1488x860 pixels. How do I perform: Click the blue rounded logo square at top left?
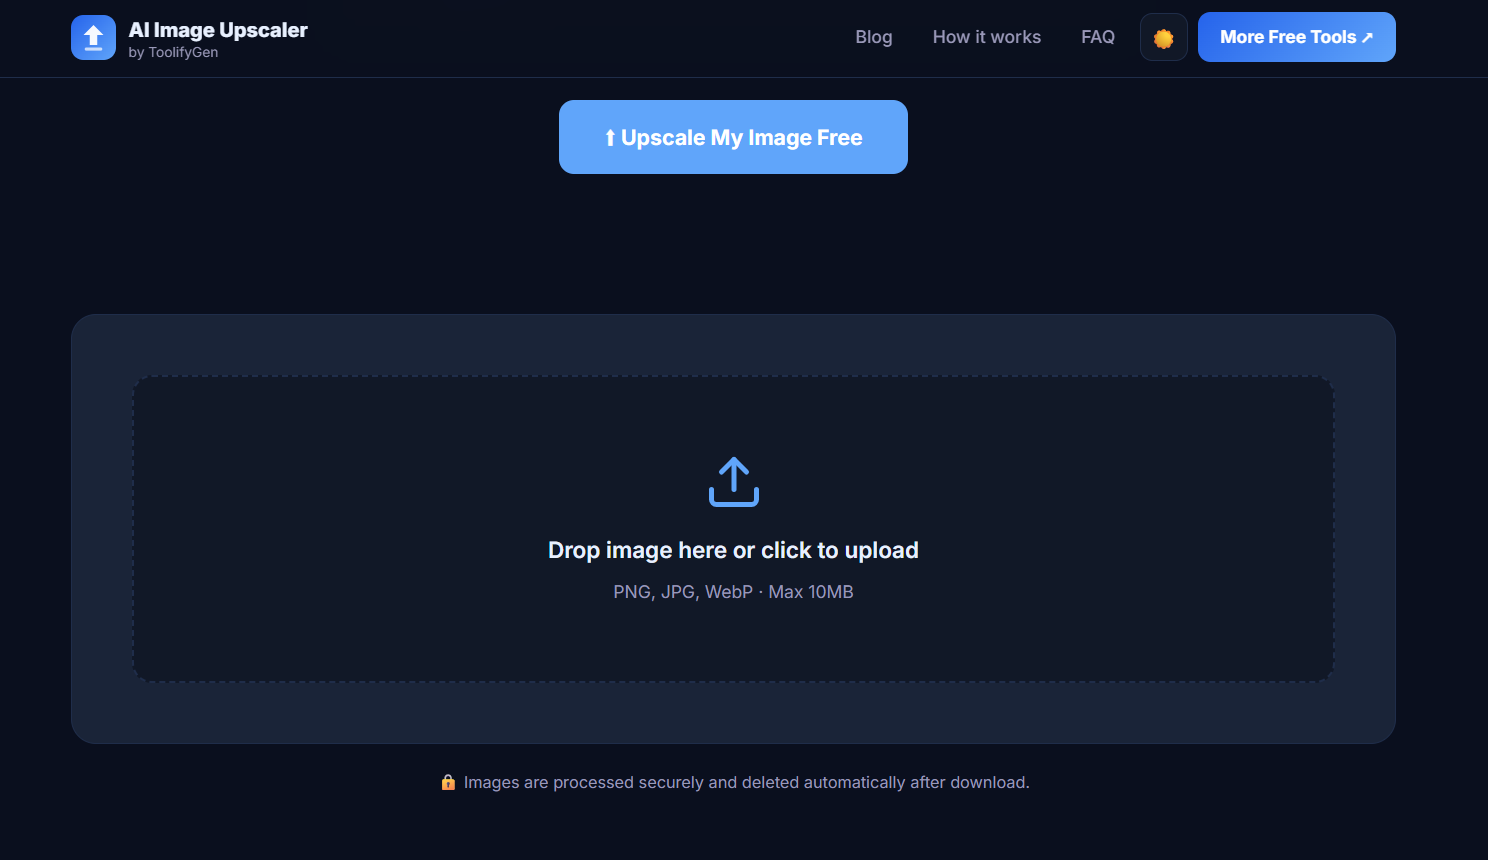coord(93,37)
